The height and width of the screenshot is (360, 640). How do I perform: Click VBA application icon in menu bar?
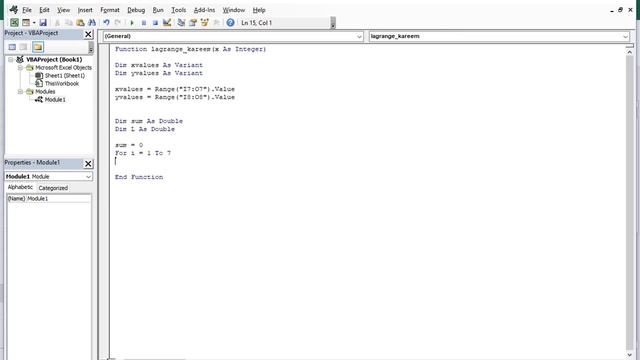click(x=13, y=9)
